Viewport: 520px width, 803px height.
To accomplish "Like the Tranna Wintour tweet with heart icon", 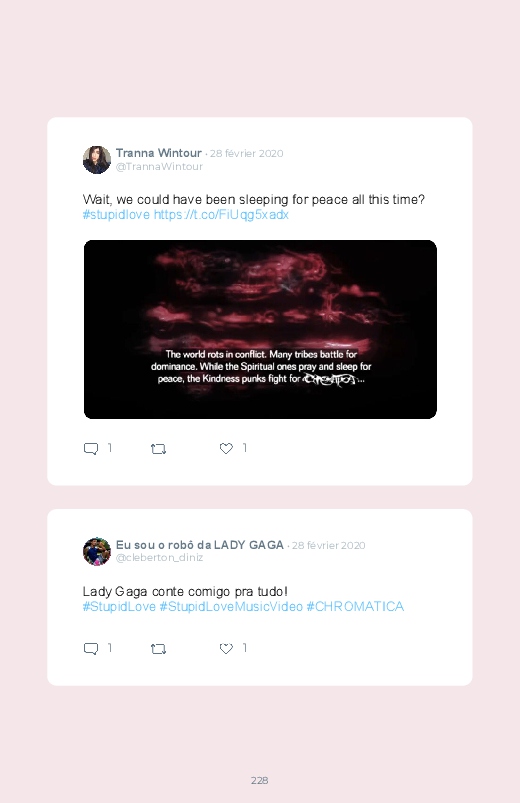I will (x=226, y=449).
